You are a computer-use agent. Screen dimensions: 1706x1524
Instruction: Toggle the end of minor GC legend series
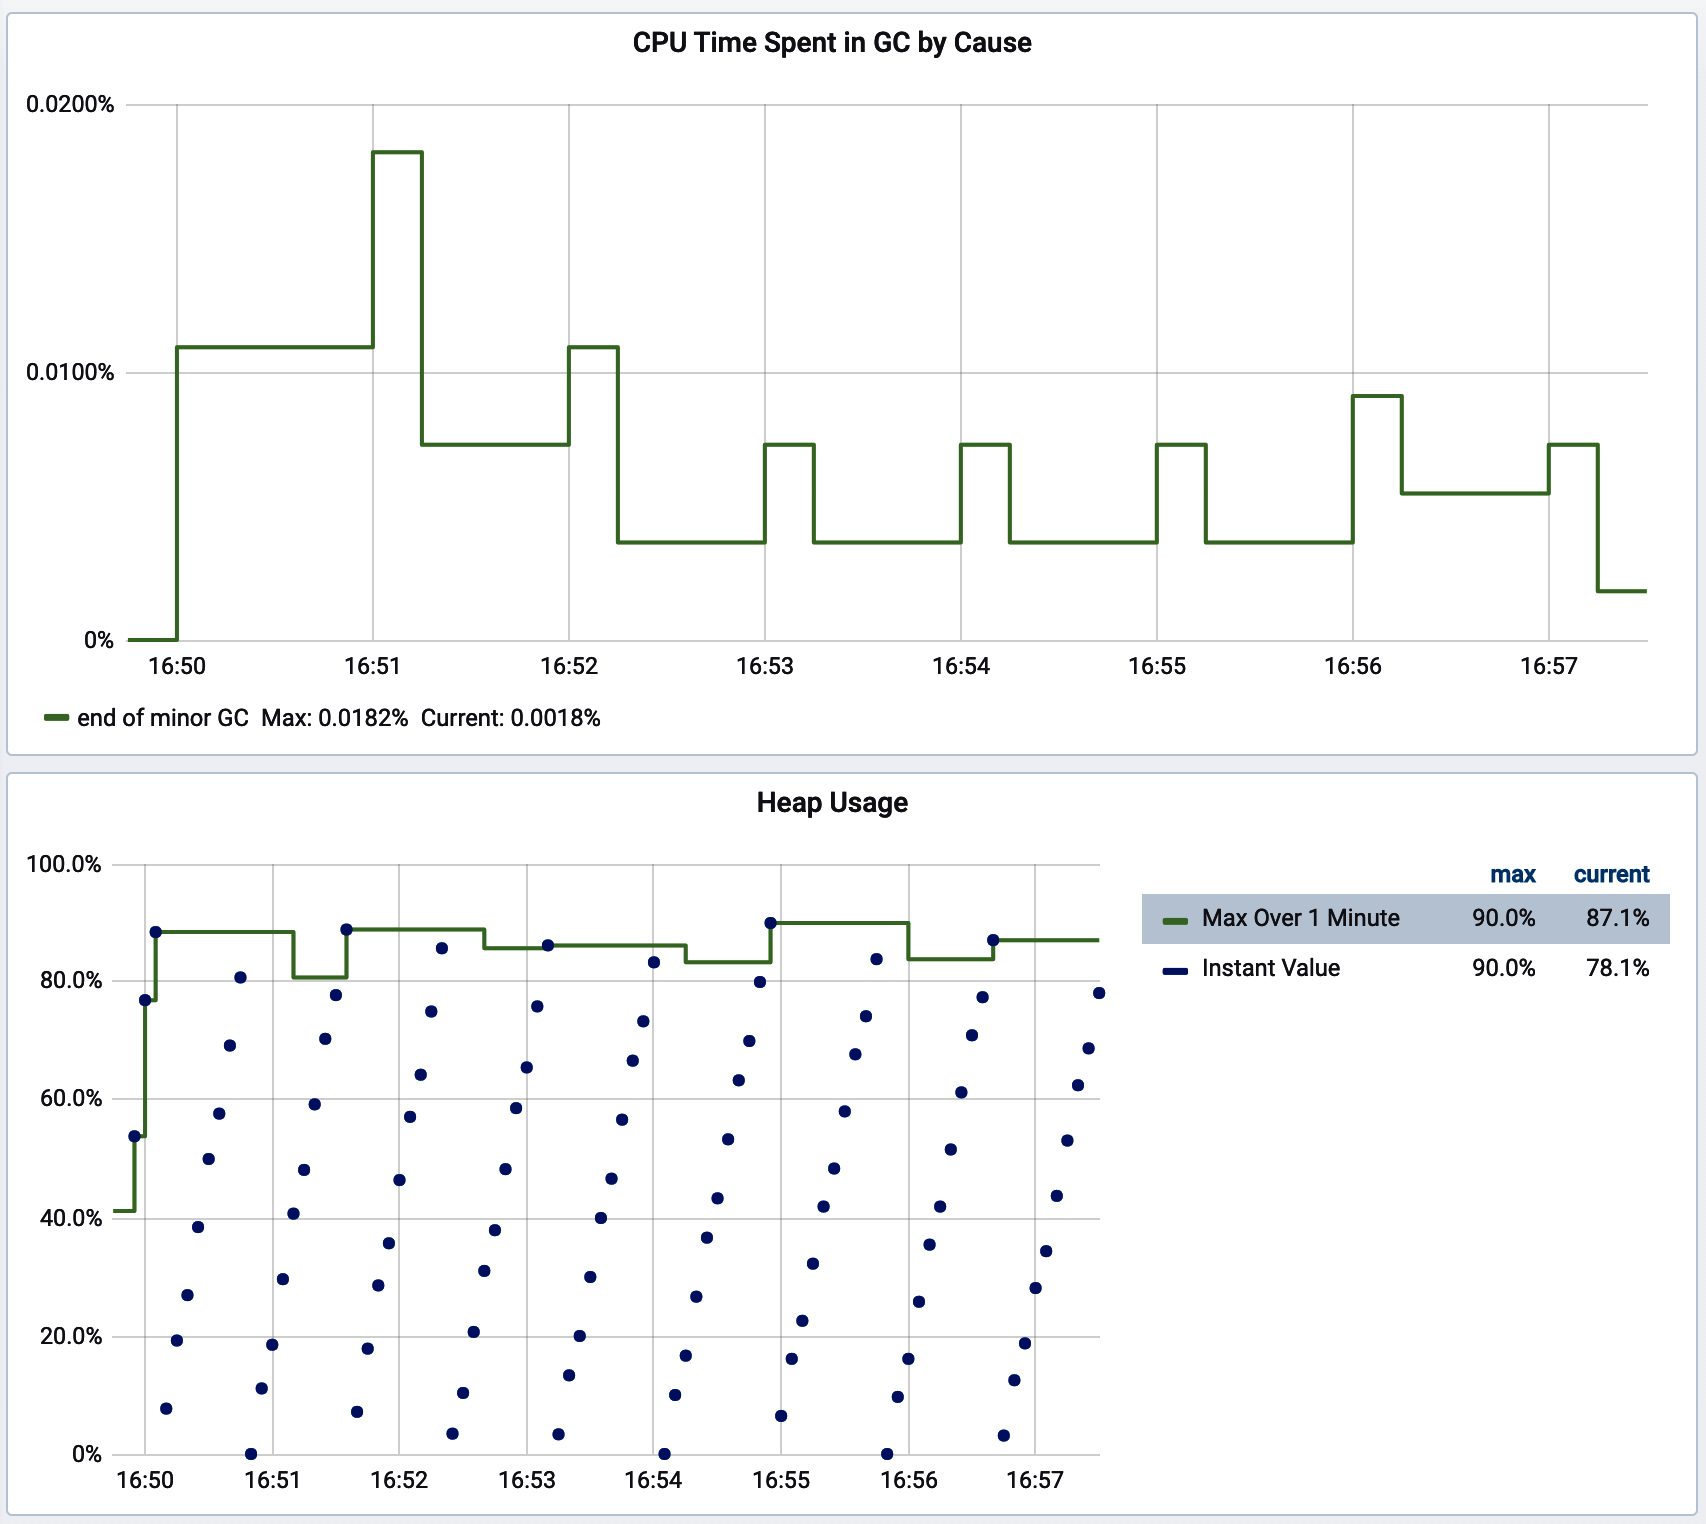[163, 718]
